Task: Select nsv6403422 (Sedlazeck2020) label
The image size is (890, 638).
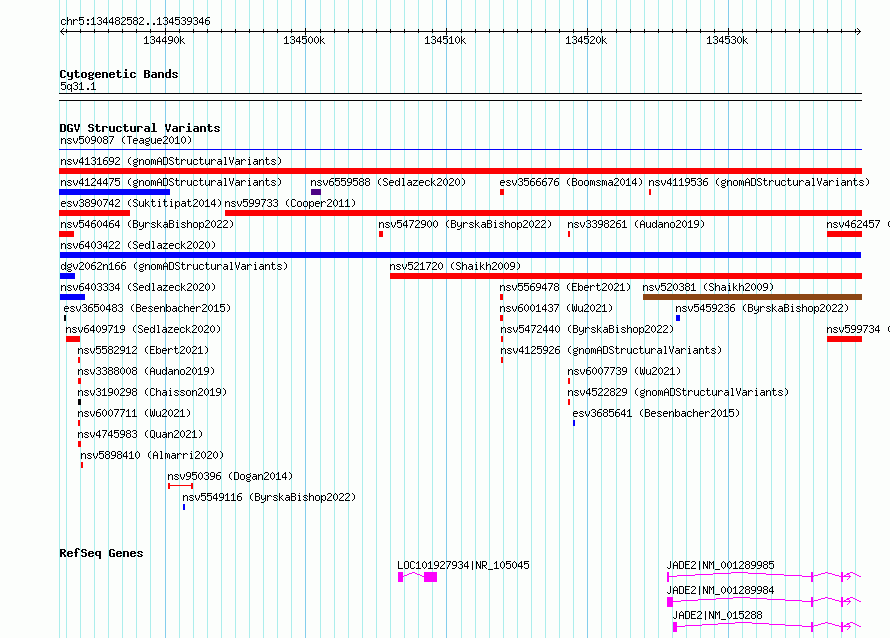Action: click(x=138, y=245)
